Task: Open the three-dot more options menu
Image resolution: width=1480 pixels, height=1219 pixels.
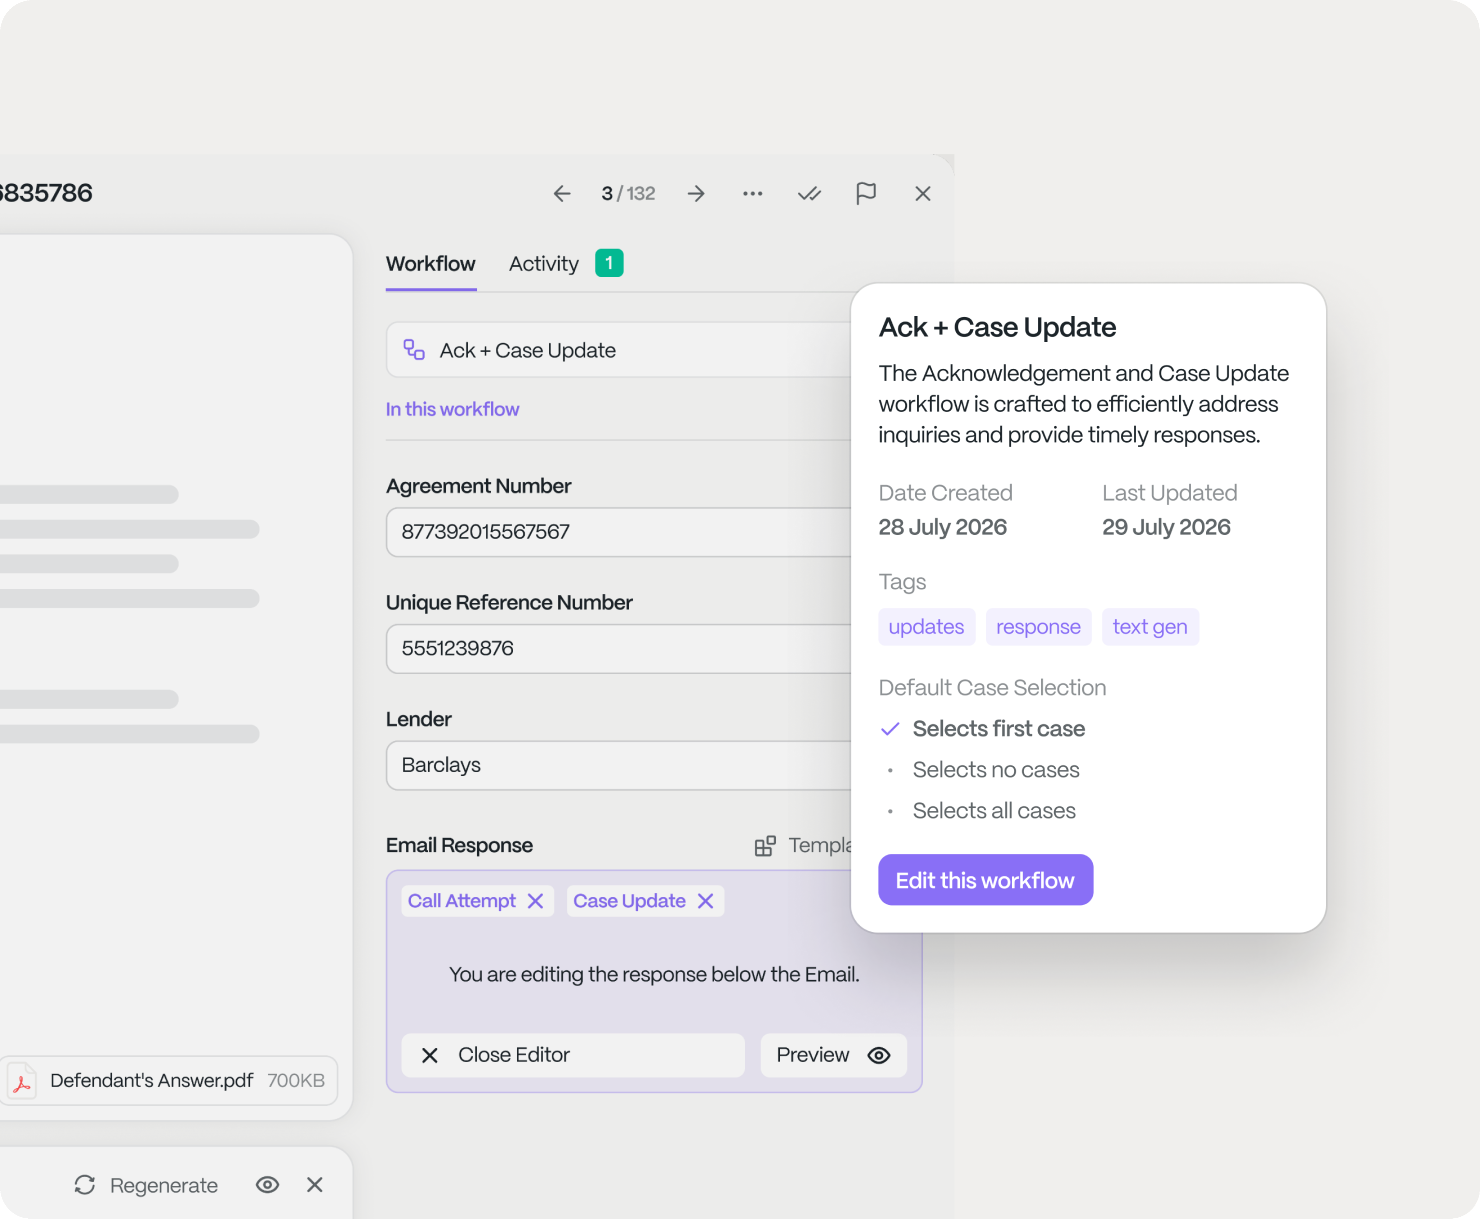Action: pos(753,194)
